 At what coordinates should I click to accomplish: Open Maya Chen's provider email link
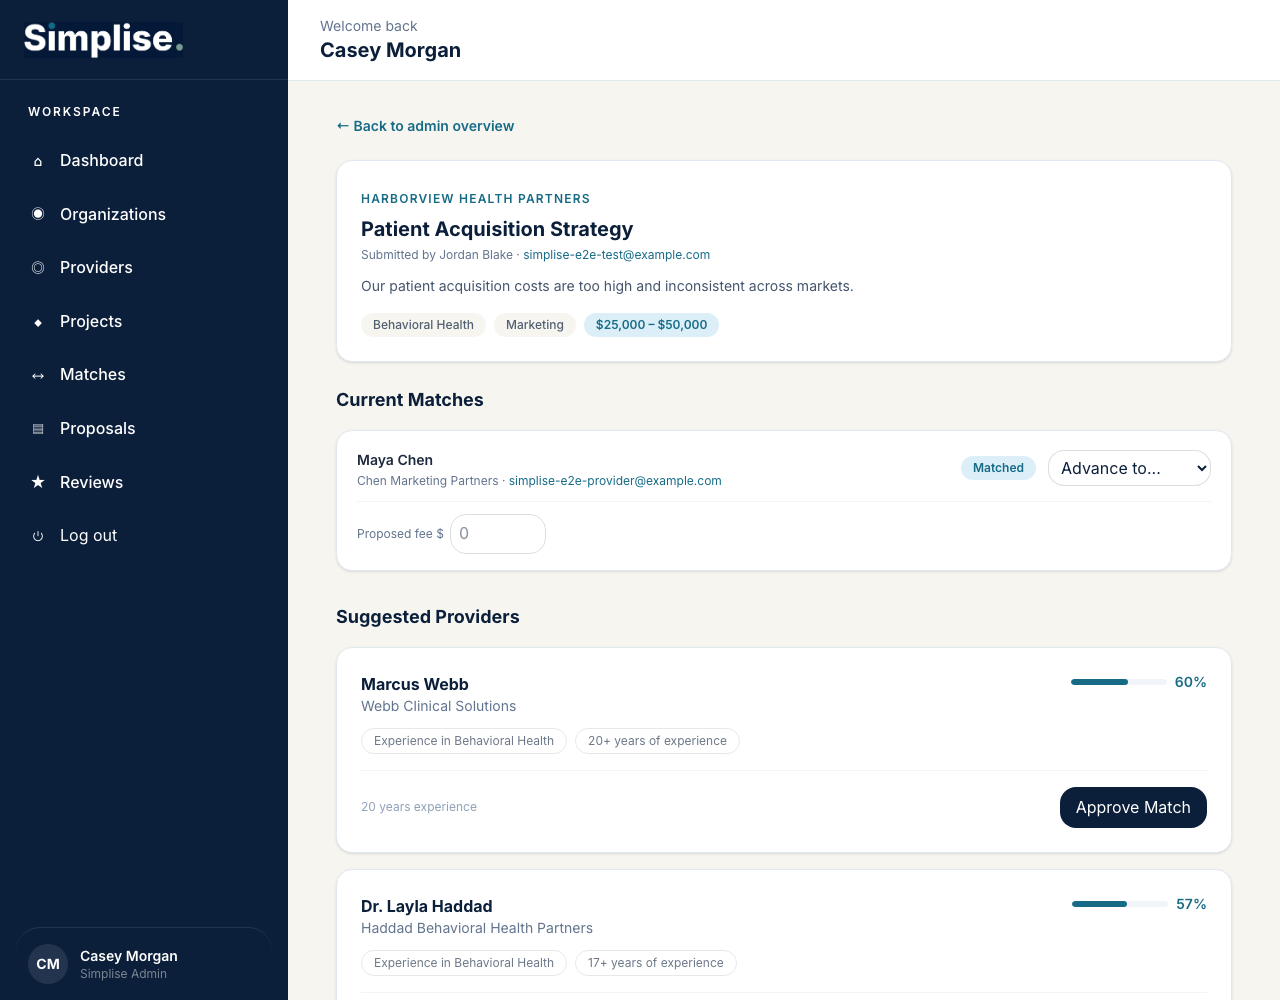click(x=615, y=481)
